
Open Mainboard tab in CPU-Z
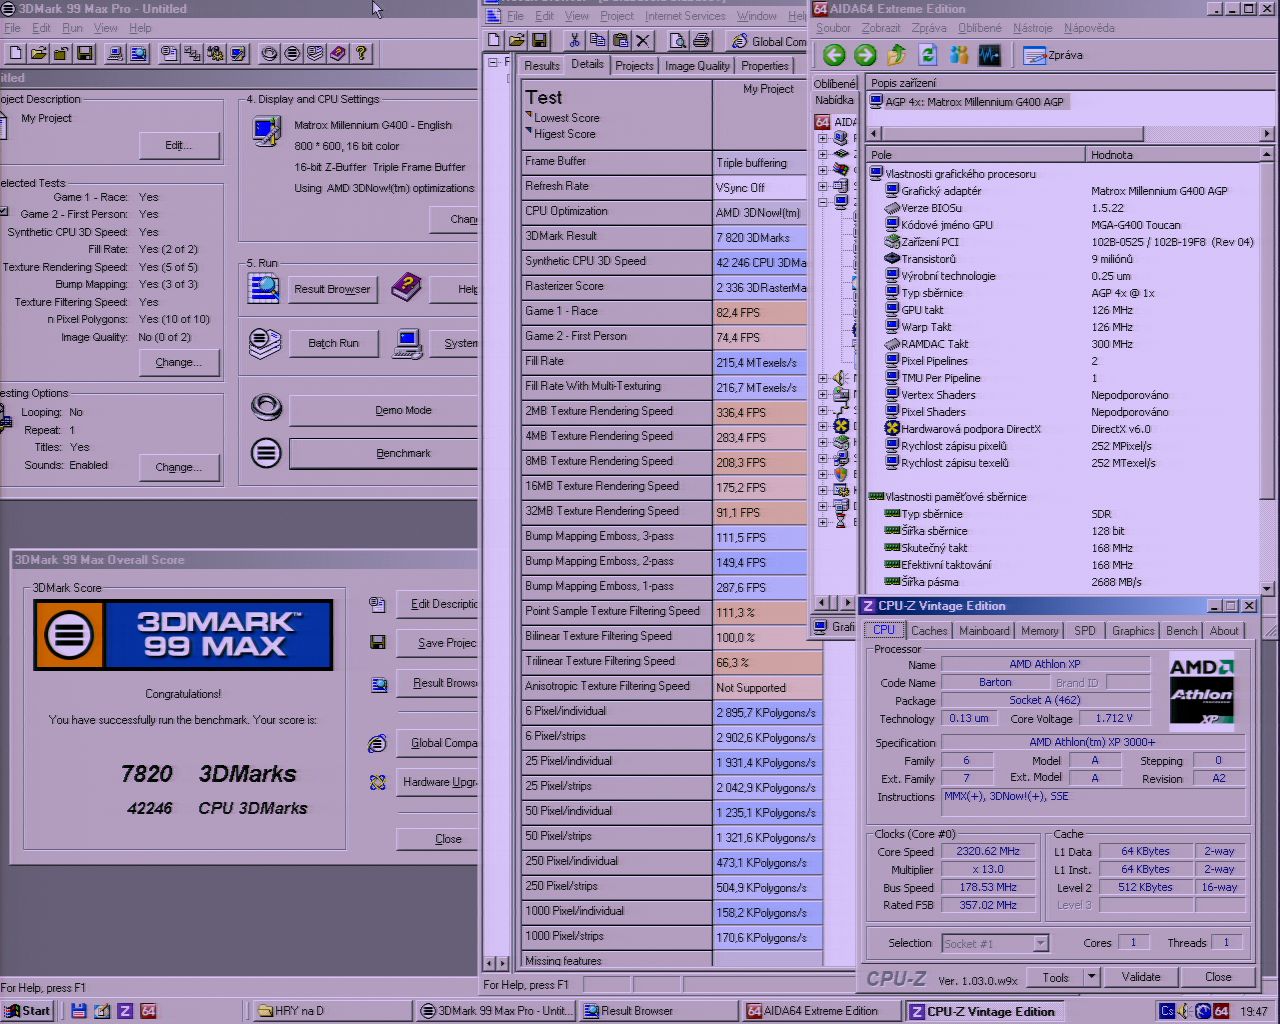click(984, 631)
